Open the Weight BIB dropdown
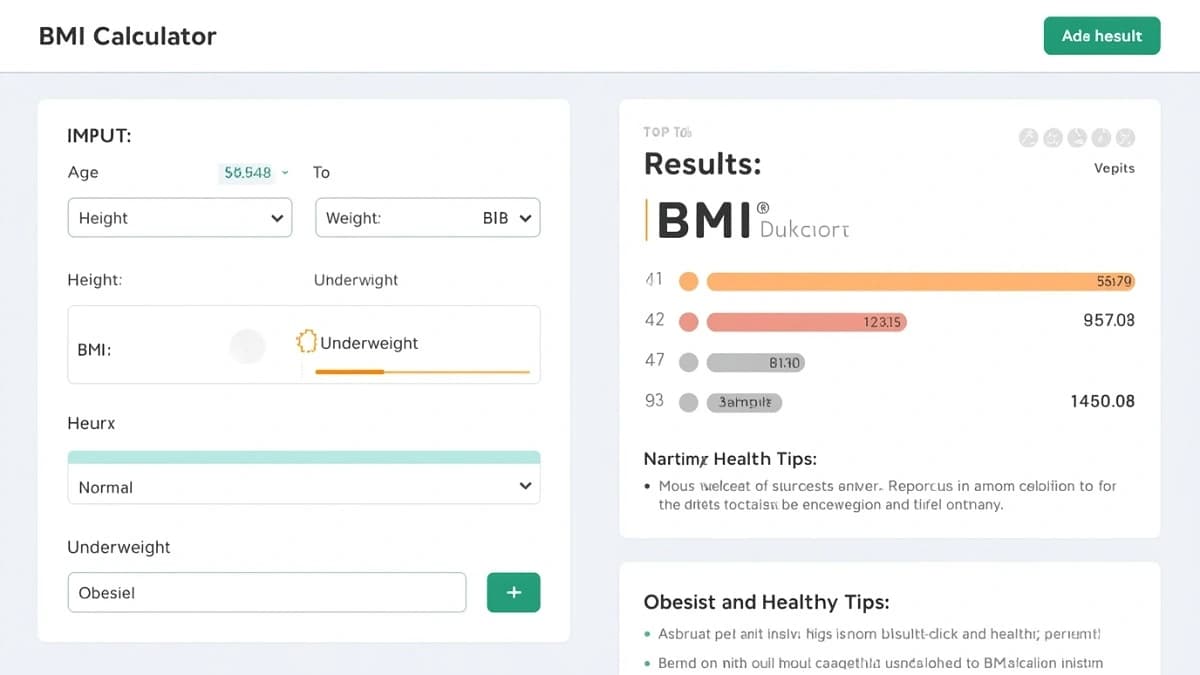Viewport: 1200px width, 675px height. (x=427, y=217)
